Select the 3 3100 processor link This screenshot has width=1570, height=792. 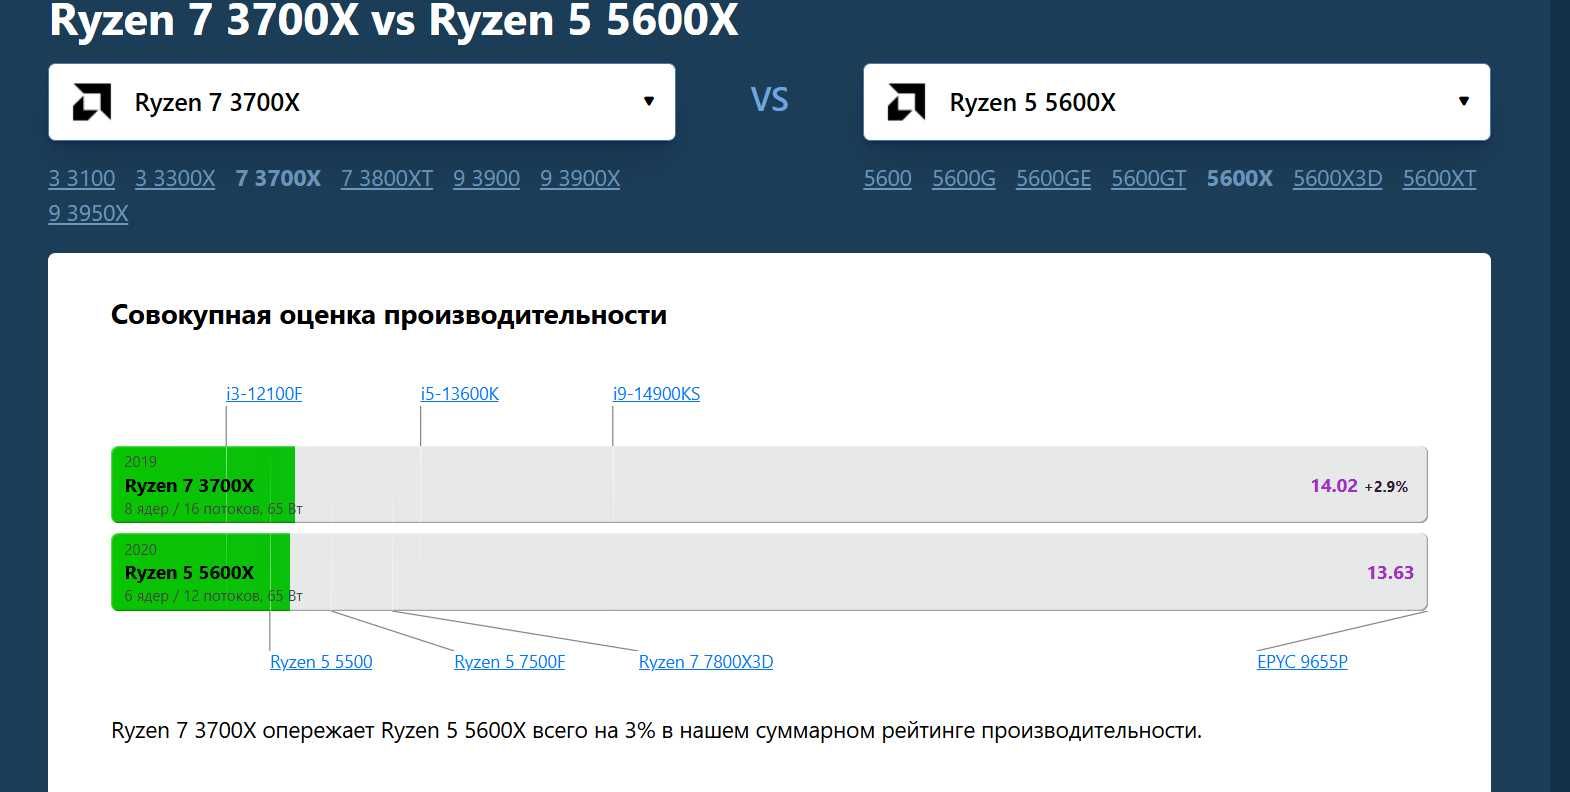[82, 178]
